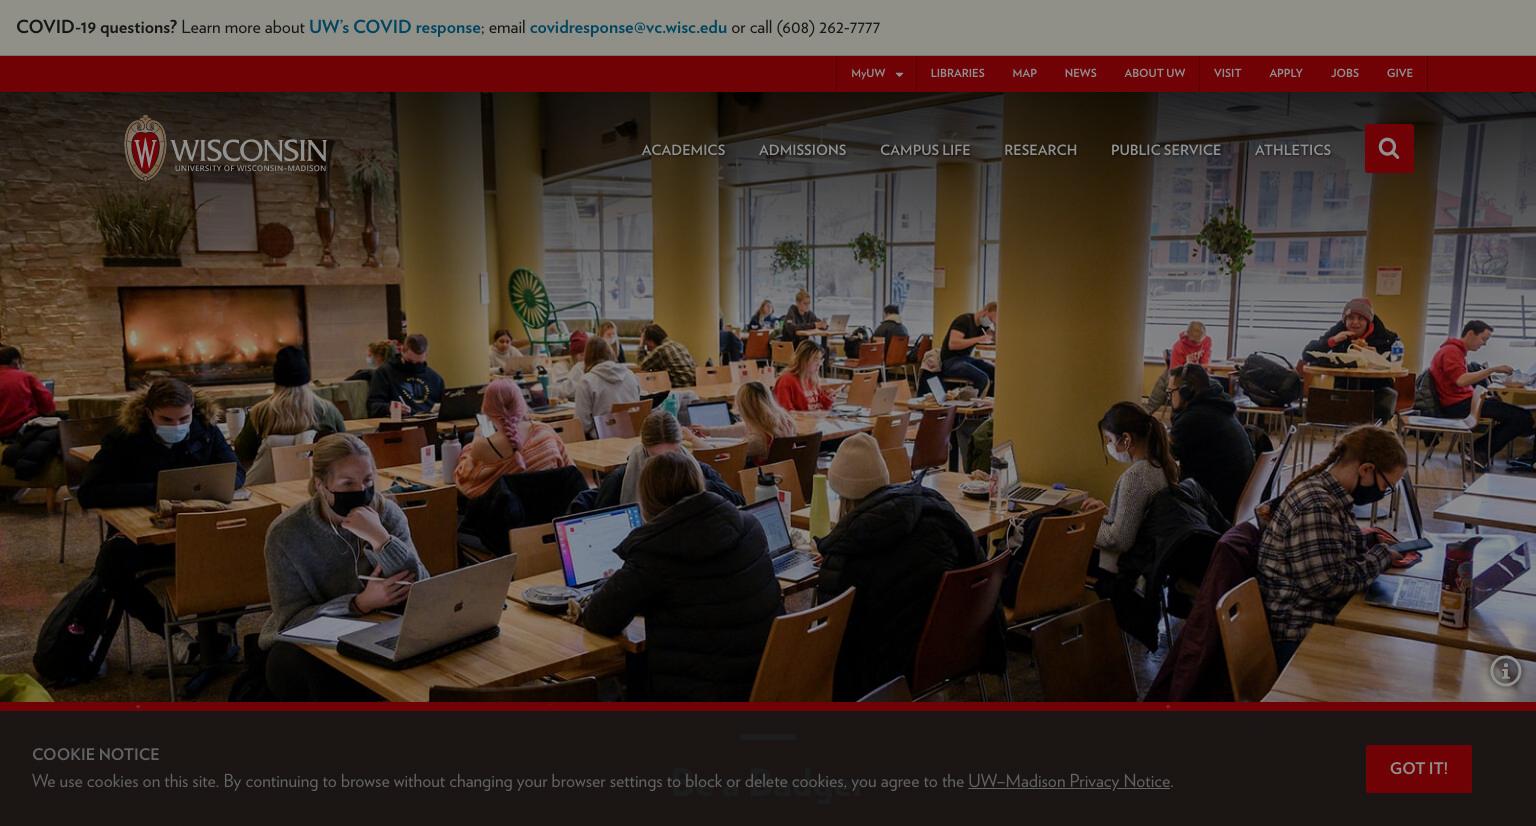Open Libraries in the top bar
This screenshot has height=826, width=1536.
(x=957, y=73)
